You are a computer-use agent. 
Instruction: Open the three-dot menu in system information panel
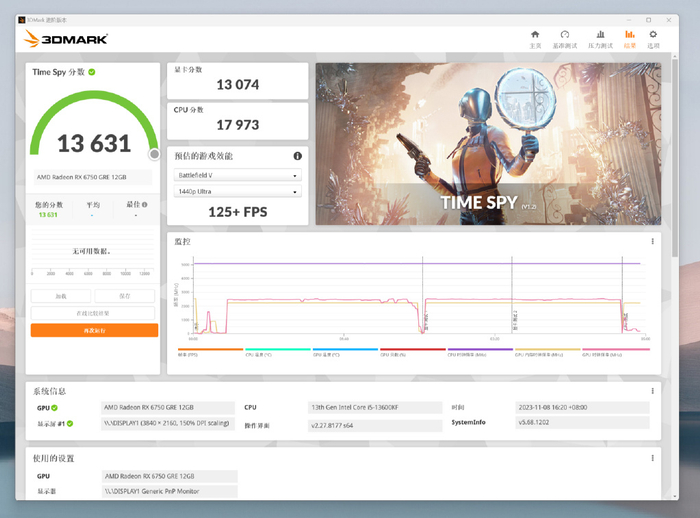click(652, 391)
